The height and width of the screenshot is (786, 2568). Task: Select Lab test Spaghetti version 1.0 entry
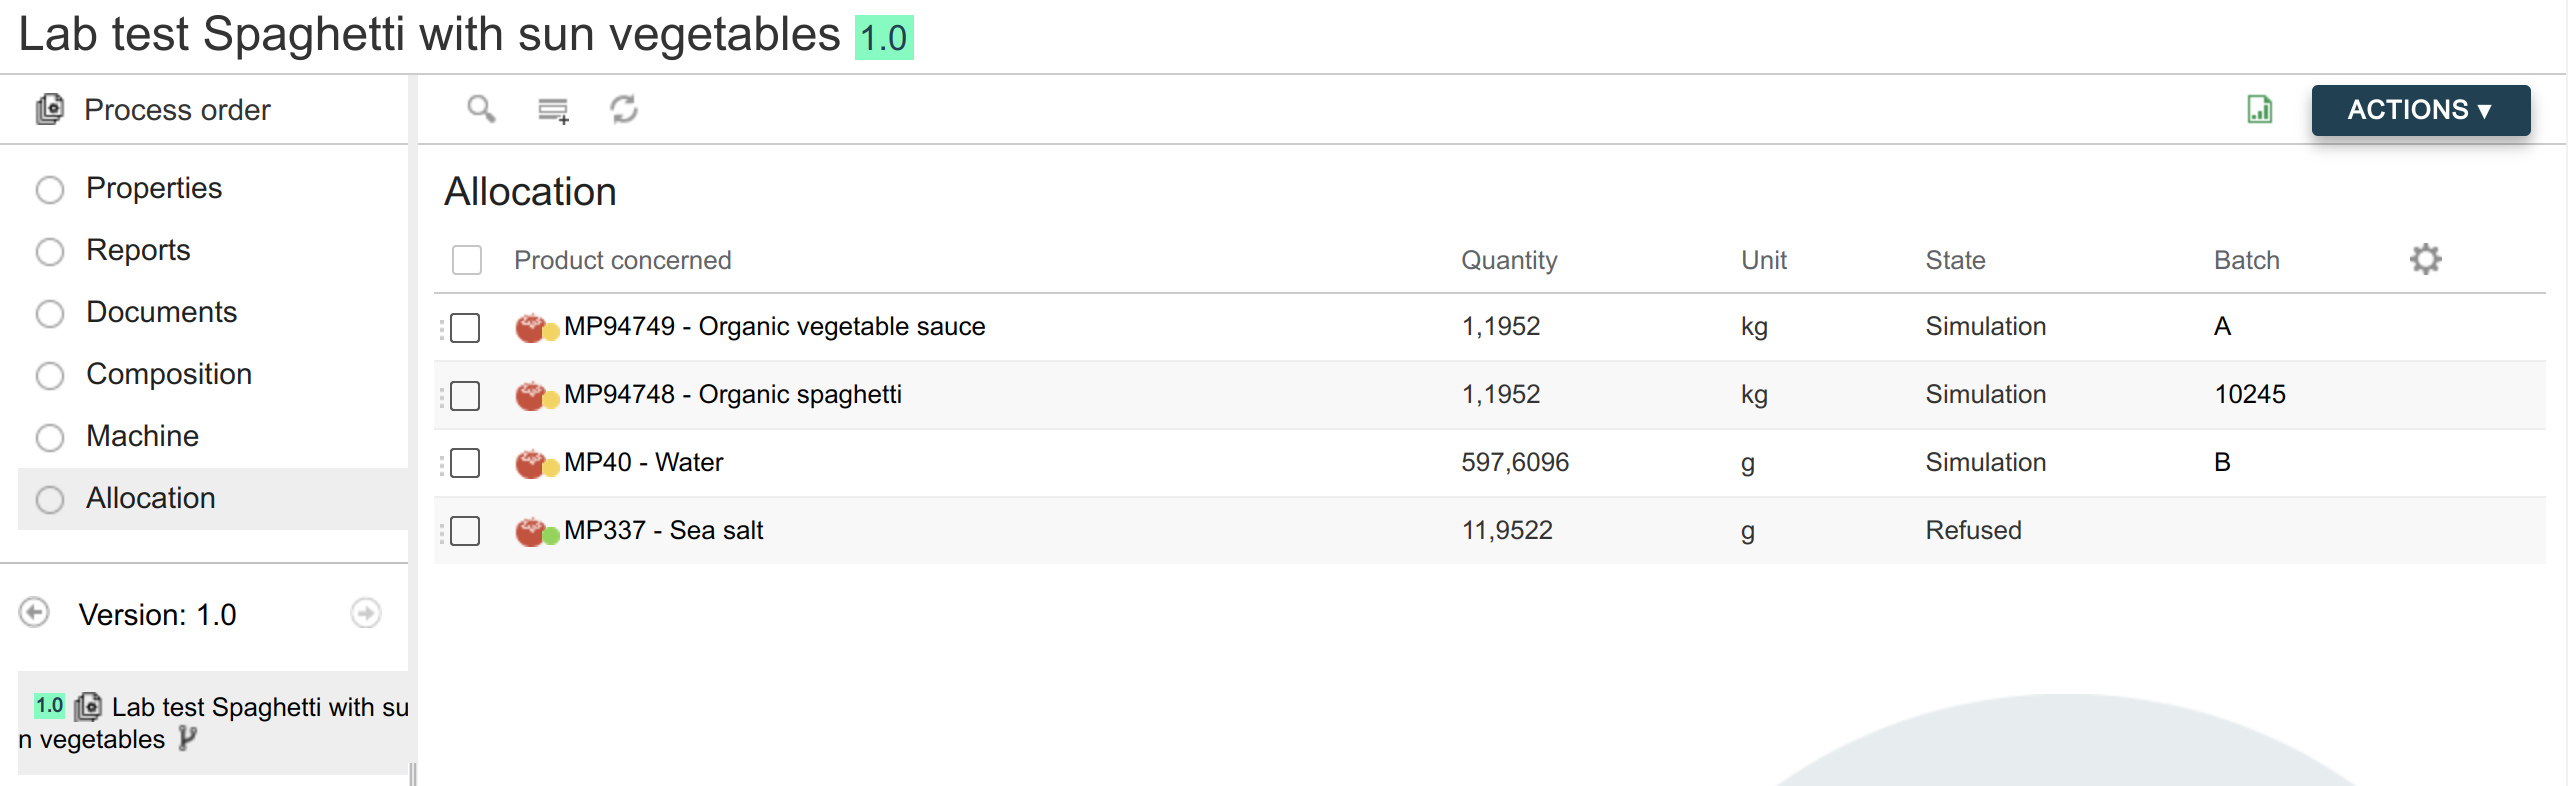point(213,723)
